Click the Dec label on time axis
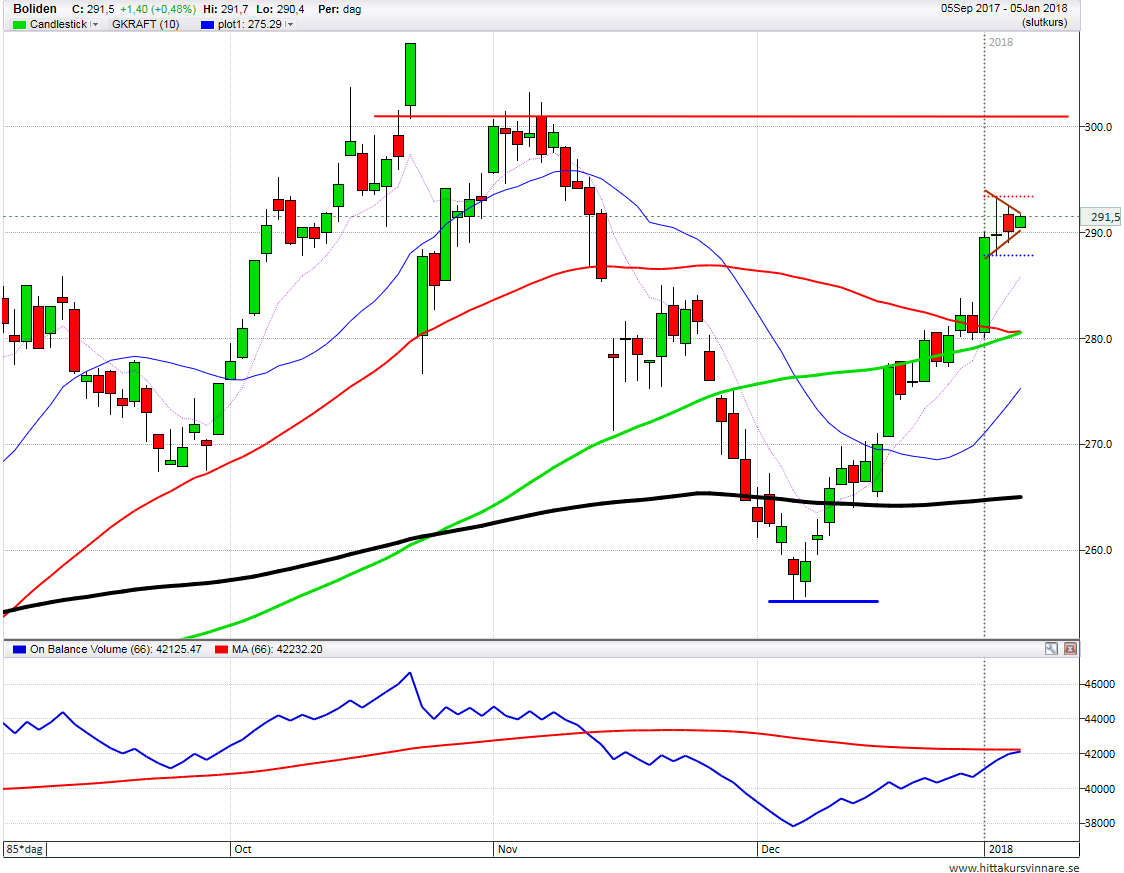Image resolution: width=1124 pixels, height=873 pixels. (x=771, y=849)
